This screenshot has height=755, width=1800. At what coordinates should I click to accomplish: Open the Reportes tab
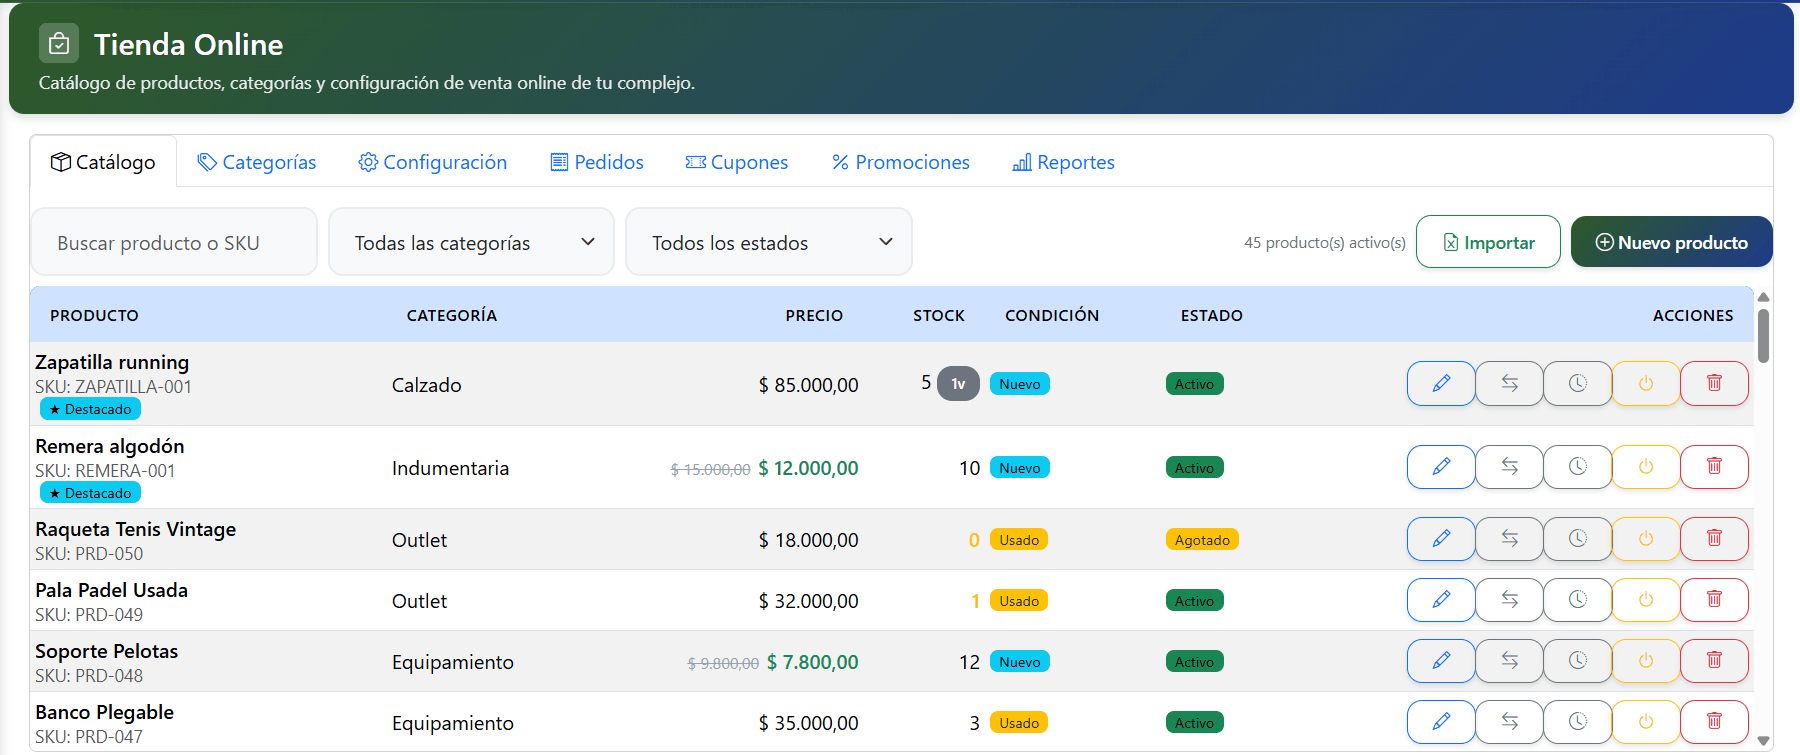(1063, 162)
